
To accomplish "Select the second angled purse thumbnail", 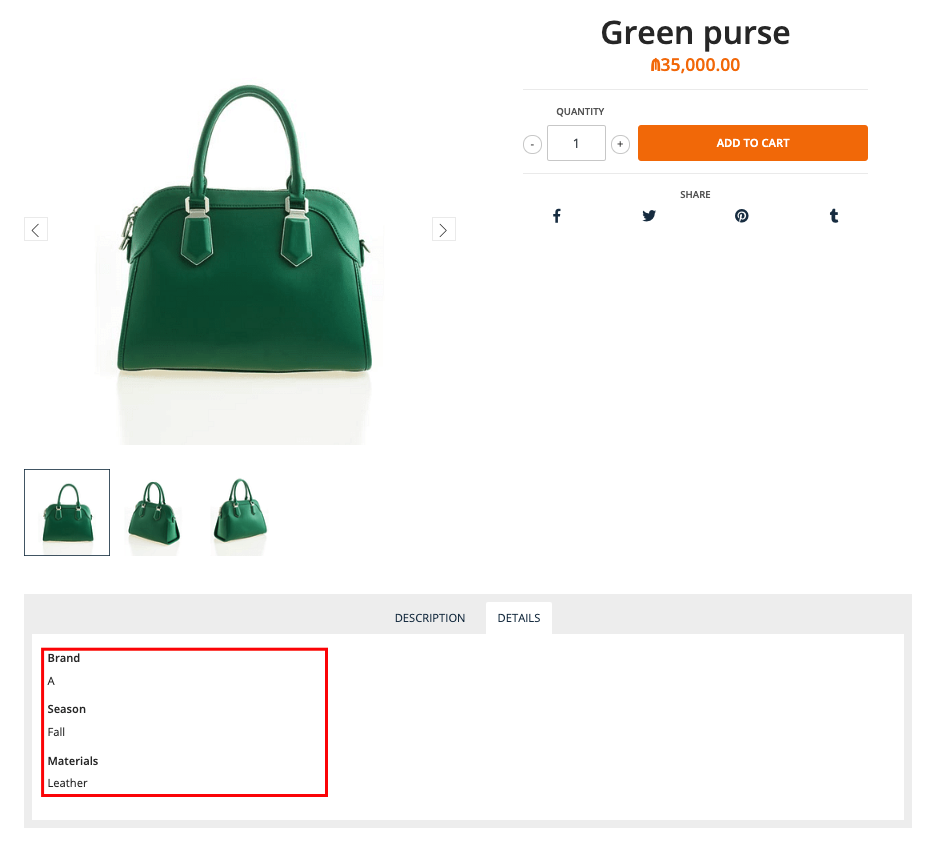I will (154, 513).
